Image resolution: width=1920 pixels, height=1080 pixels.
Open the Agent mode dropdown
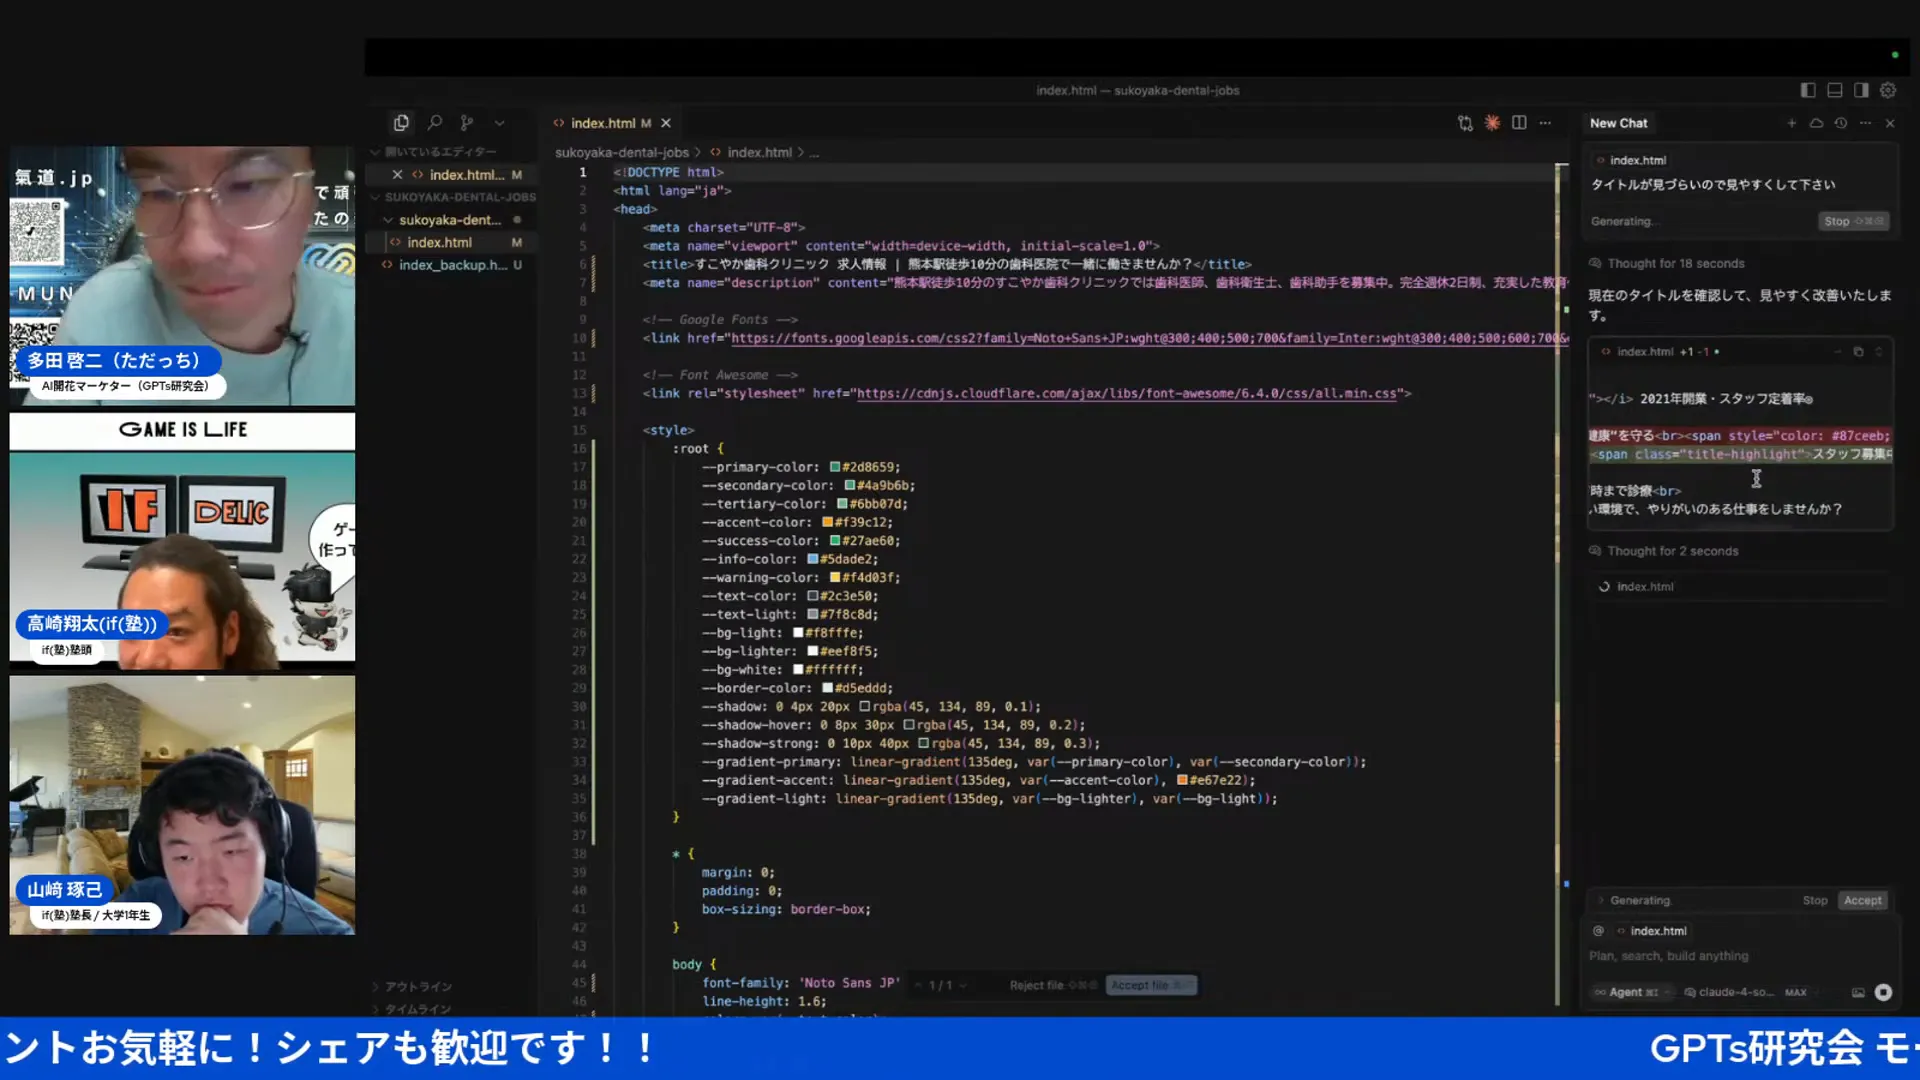point(1632,992)
